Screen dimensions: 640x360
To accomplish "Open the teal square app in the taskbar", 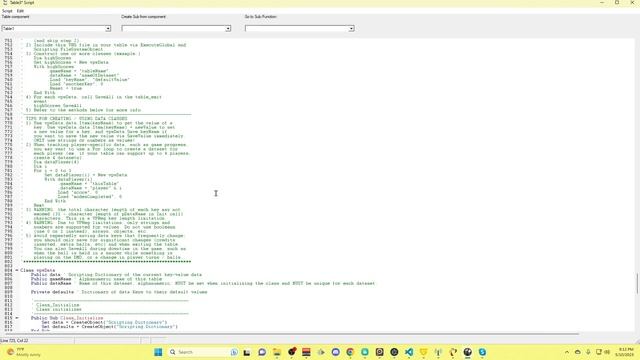I will coord(365,352).
